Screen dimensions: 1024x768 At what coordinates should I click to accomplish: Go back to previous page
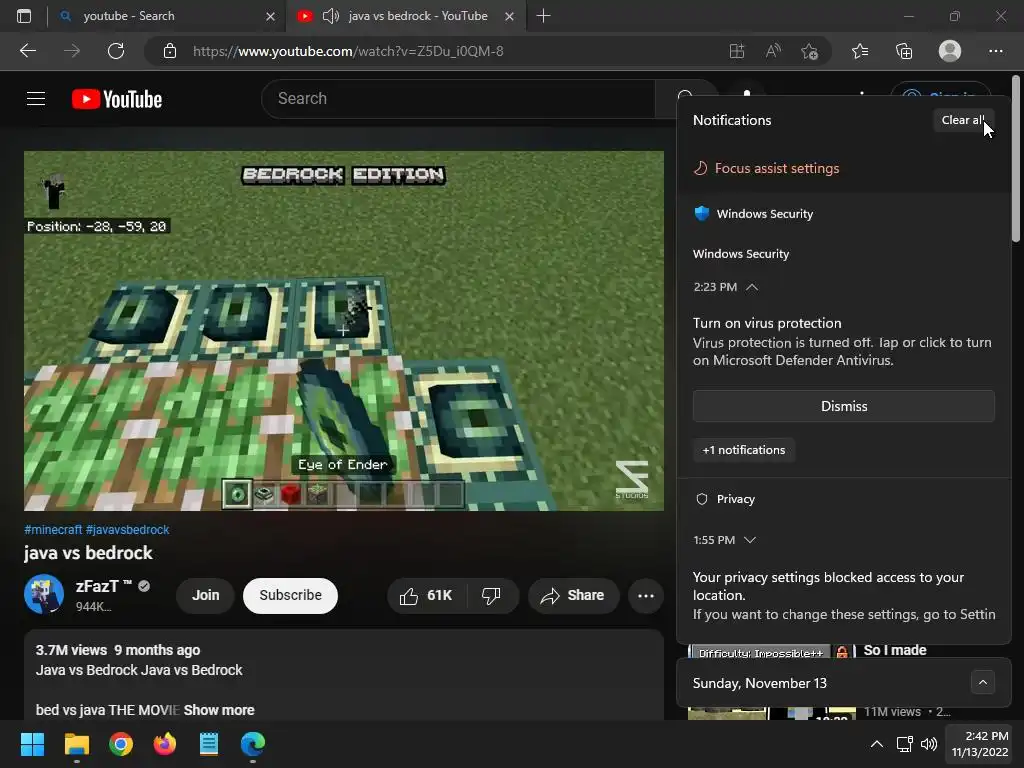pos(28,51)
